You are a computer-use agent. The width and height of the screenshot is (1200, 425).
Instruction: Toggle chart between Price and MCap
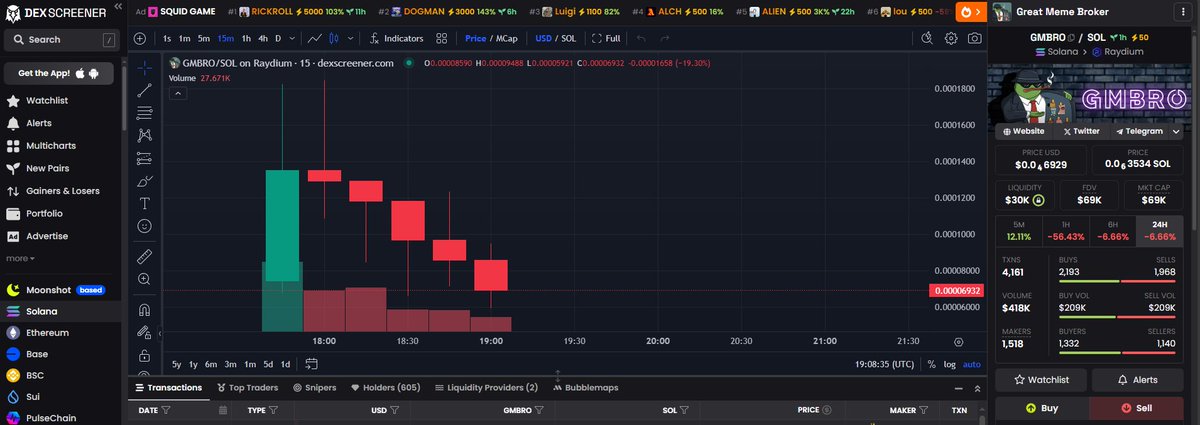490,38
